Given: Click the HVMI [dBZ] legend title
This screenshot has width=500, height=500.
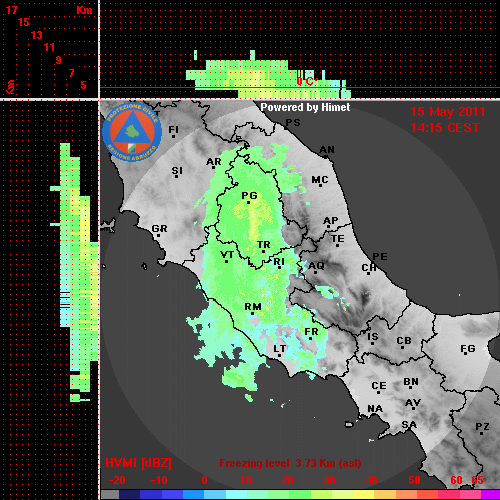Looking at the screenshot, I should [x=138, y=463].
